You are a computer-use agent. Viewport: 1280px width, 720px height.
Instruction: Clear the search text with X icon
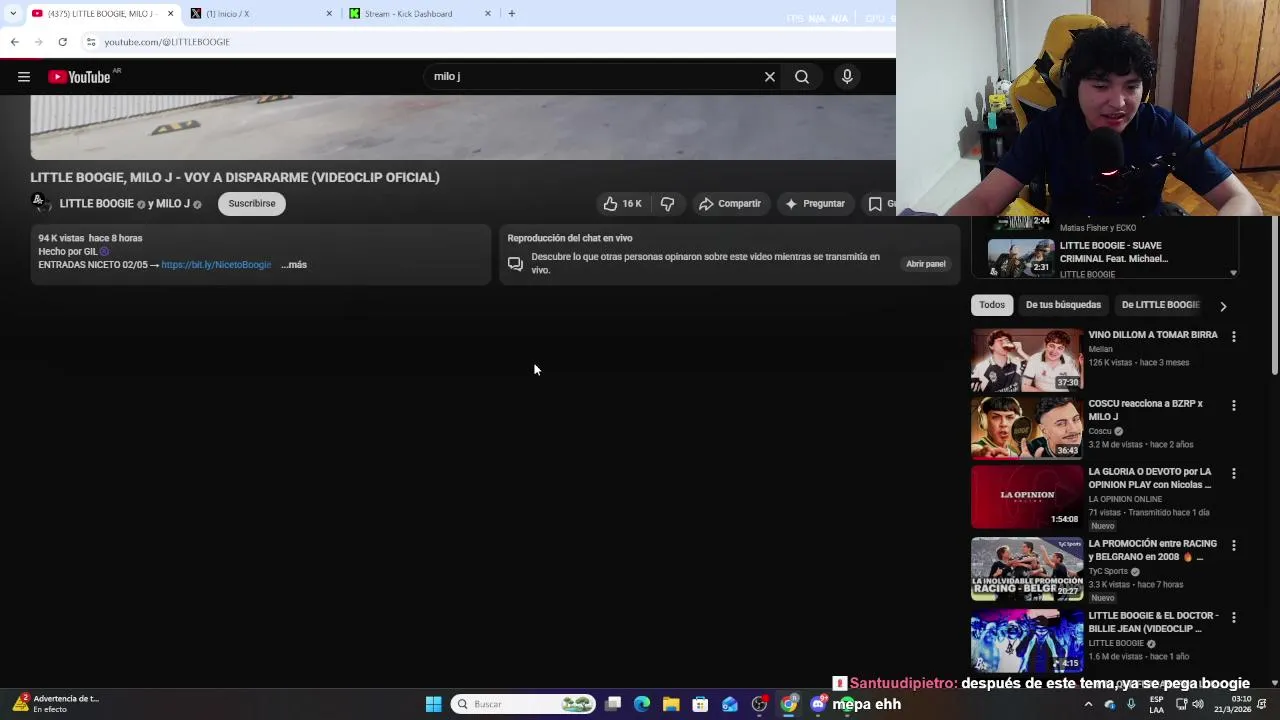click(x=770, y=77)
